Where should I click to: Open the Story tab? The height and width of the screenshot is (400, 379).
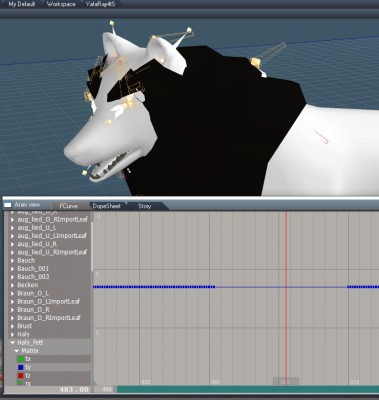[145, 206]
